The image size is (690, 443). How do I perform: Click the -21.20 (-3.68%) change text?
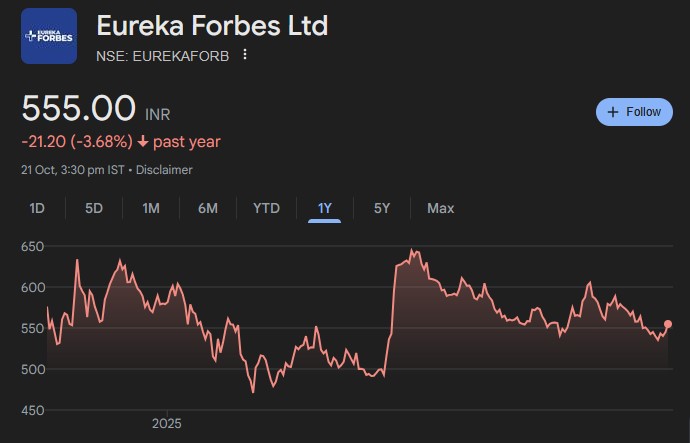click(77, 142)
